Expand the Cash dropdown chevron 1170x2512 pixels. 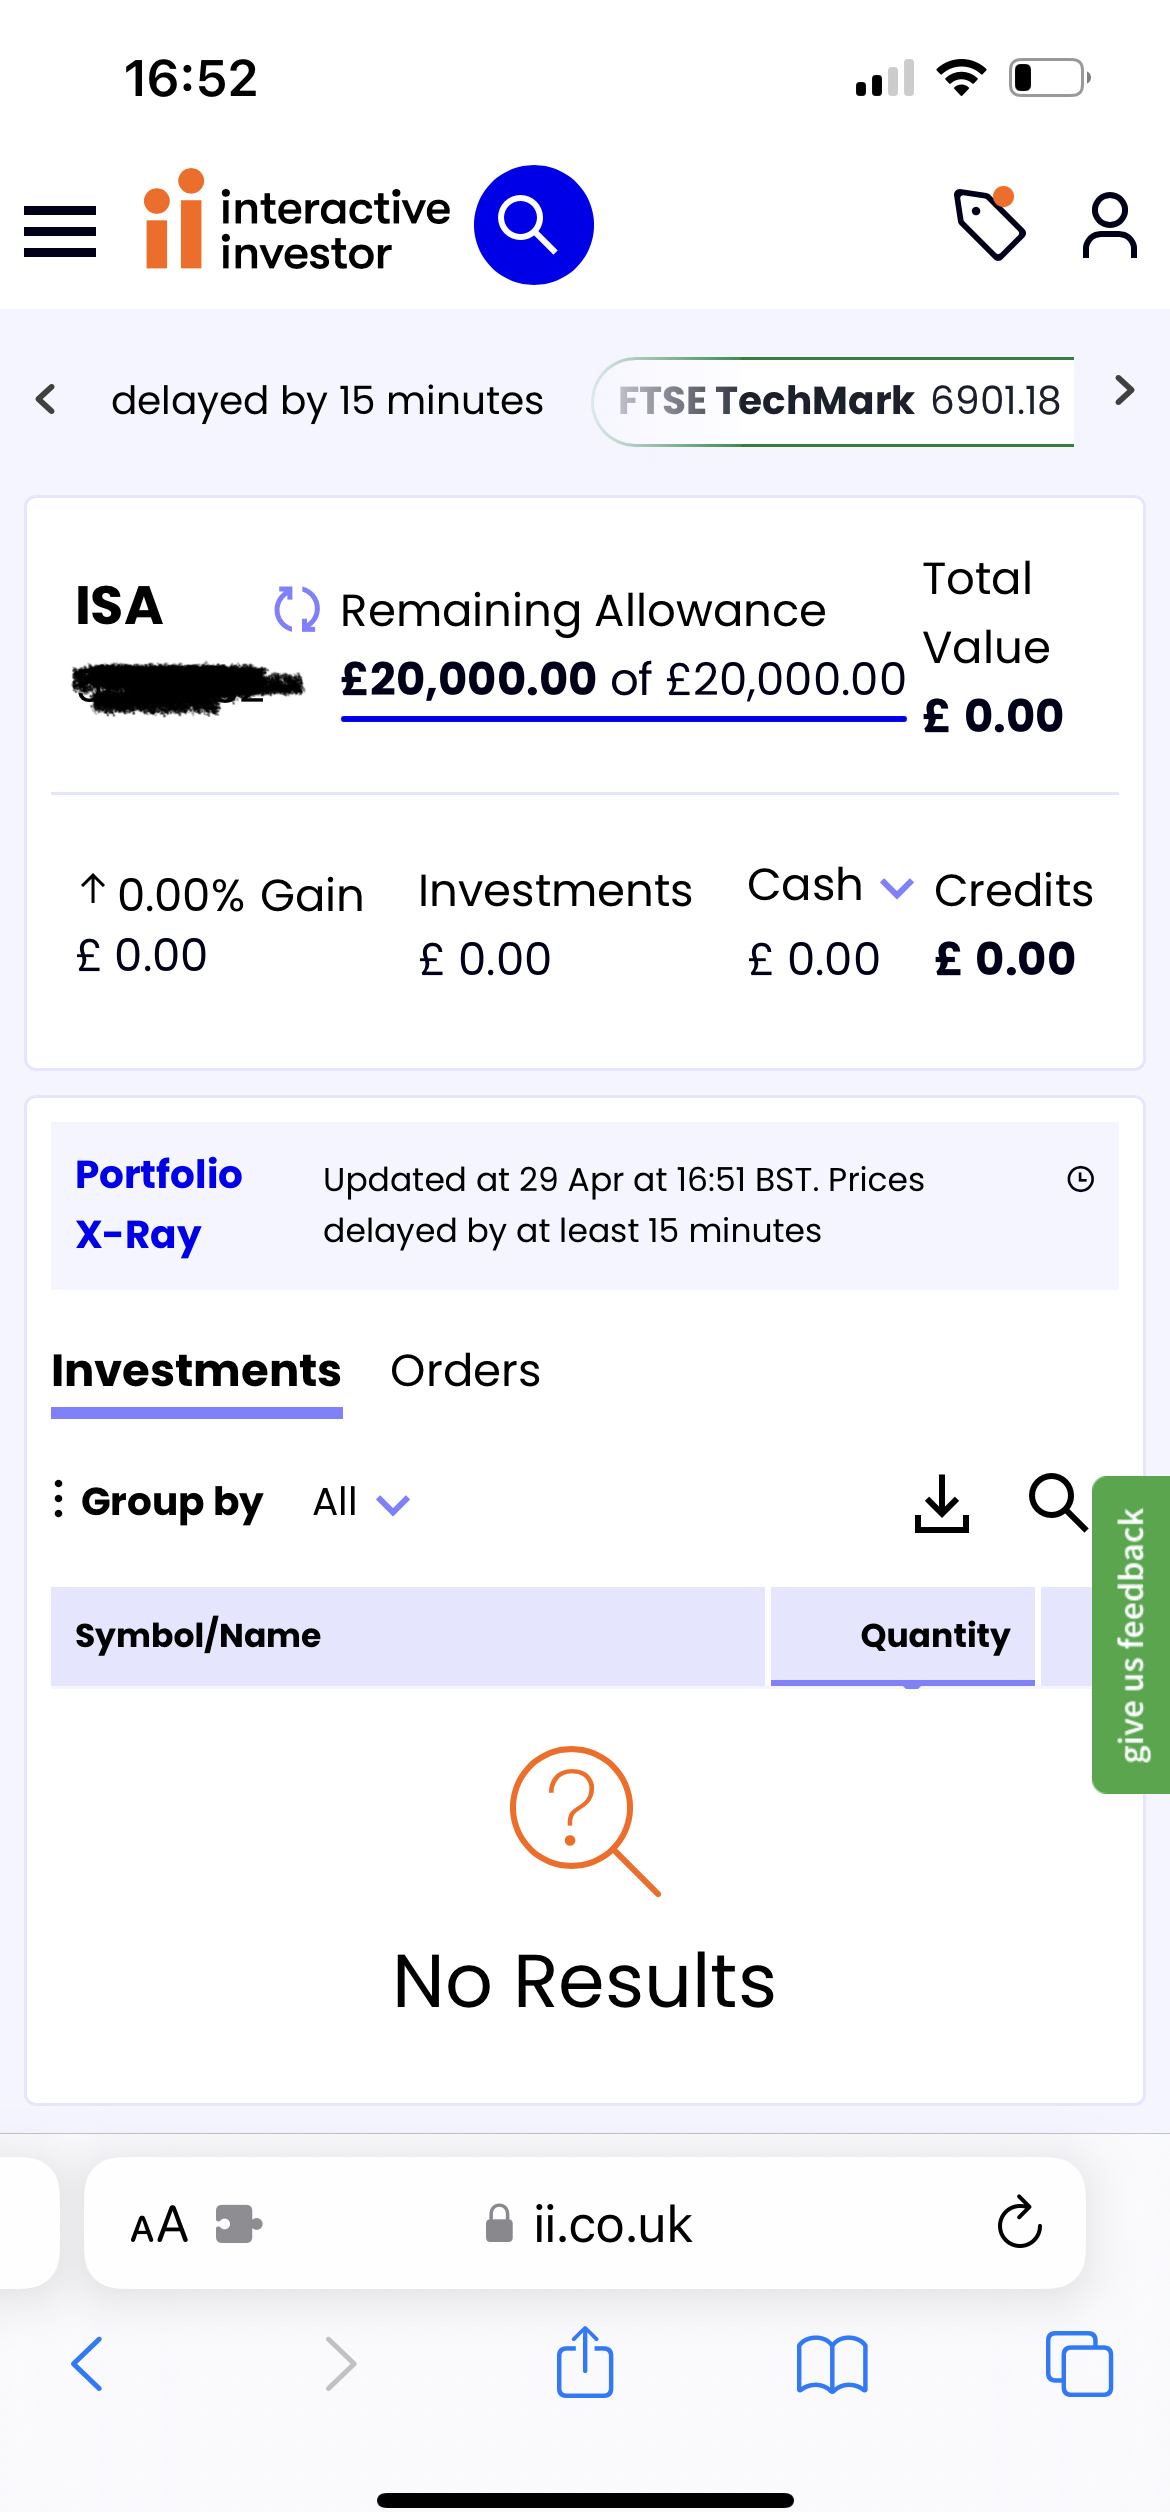pos(896,888)
